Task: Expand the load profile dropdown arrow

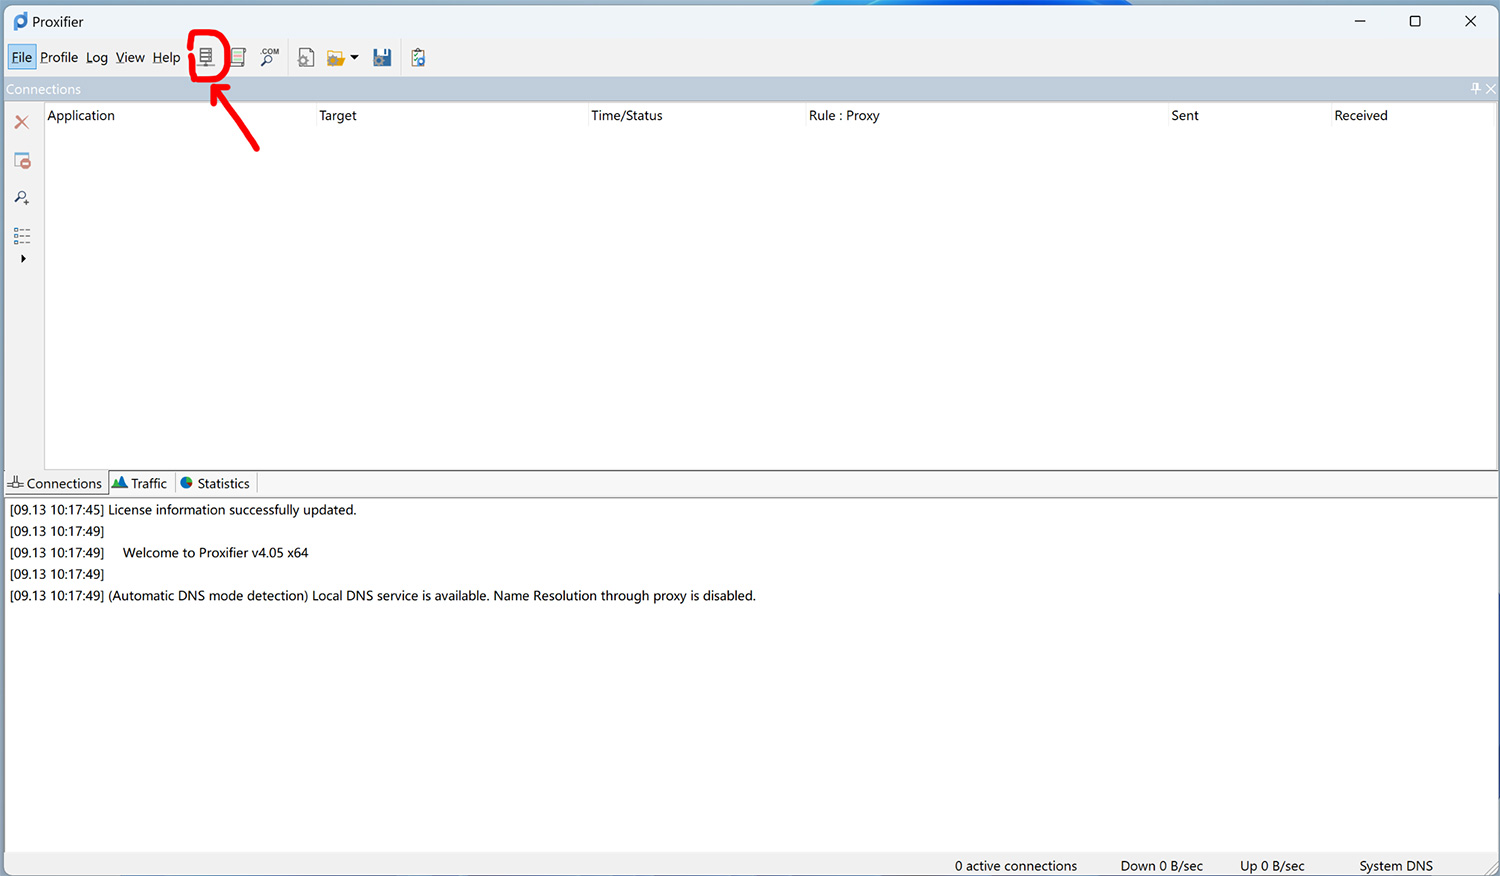Action: tap(354, 58)
